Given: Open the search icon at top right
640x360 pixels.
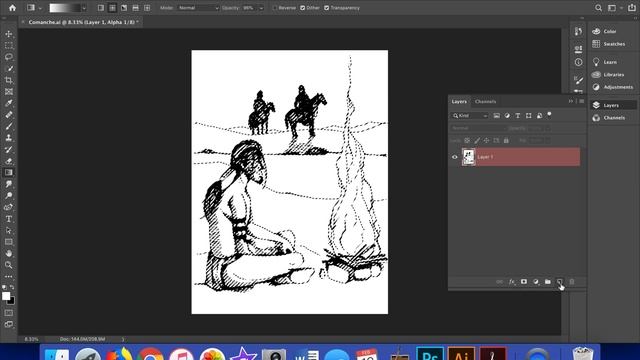Looking at the screenshot, I should 598,8.
